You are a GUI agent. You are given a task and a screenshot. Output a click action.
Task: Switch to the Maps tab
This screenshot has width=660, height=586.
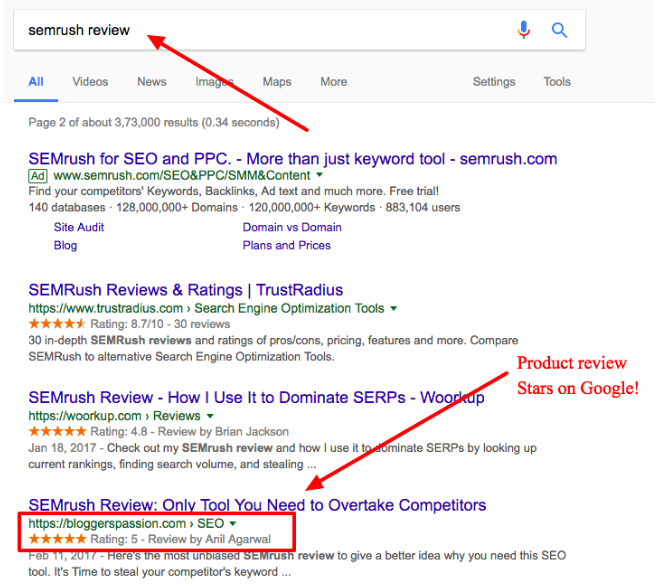277,82
